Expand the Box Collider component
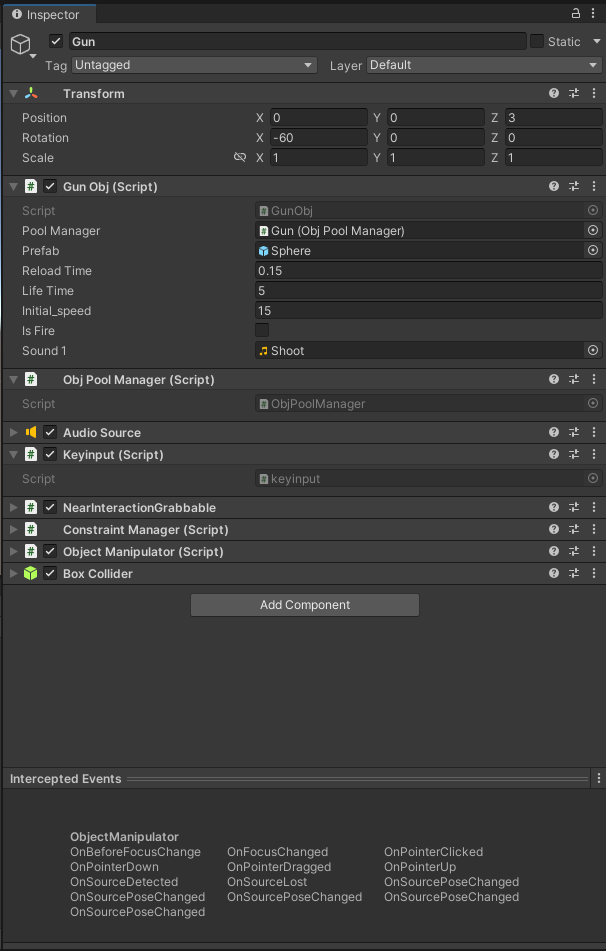This screenshot has height=951, width=606. [13, 573]
